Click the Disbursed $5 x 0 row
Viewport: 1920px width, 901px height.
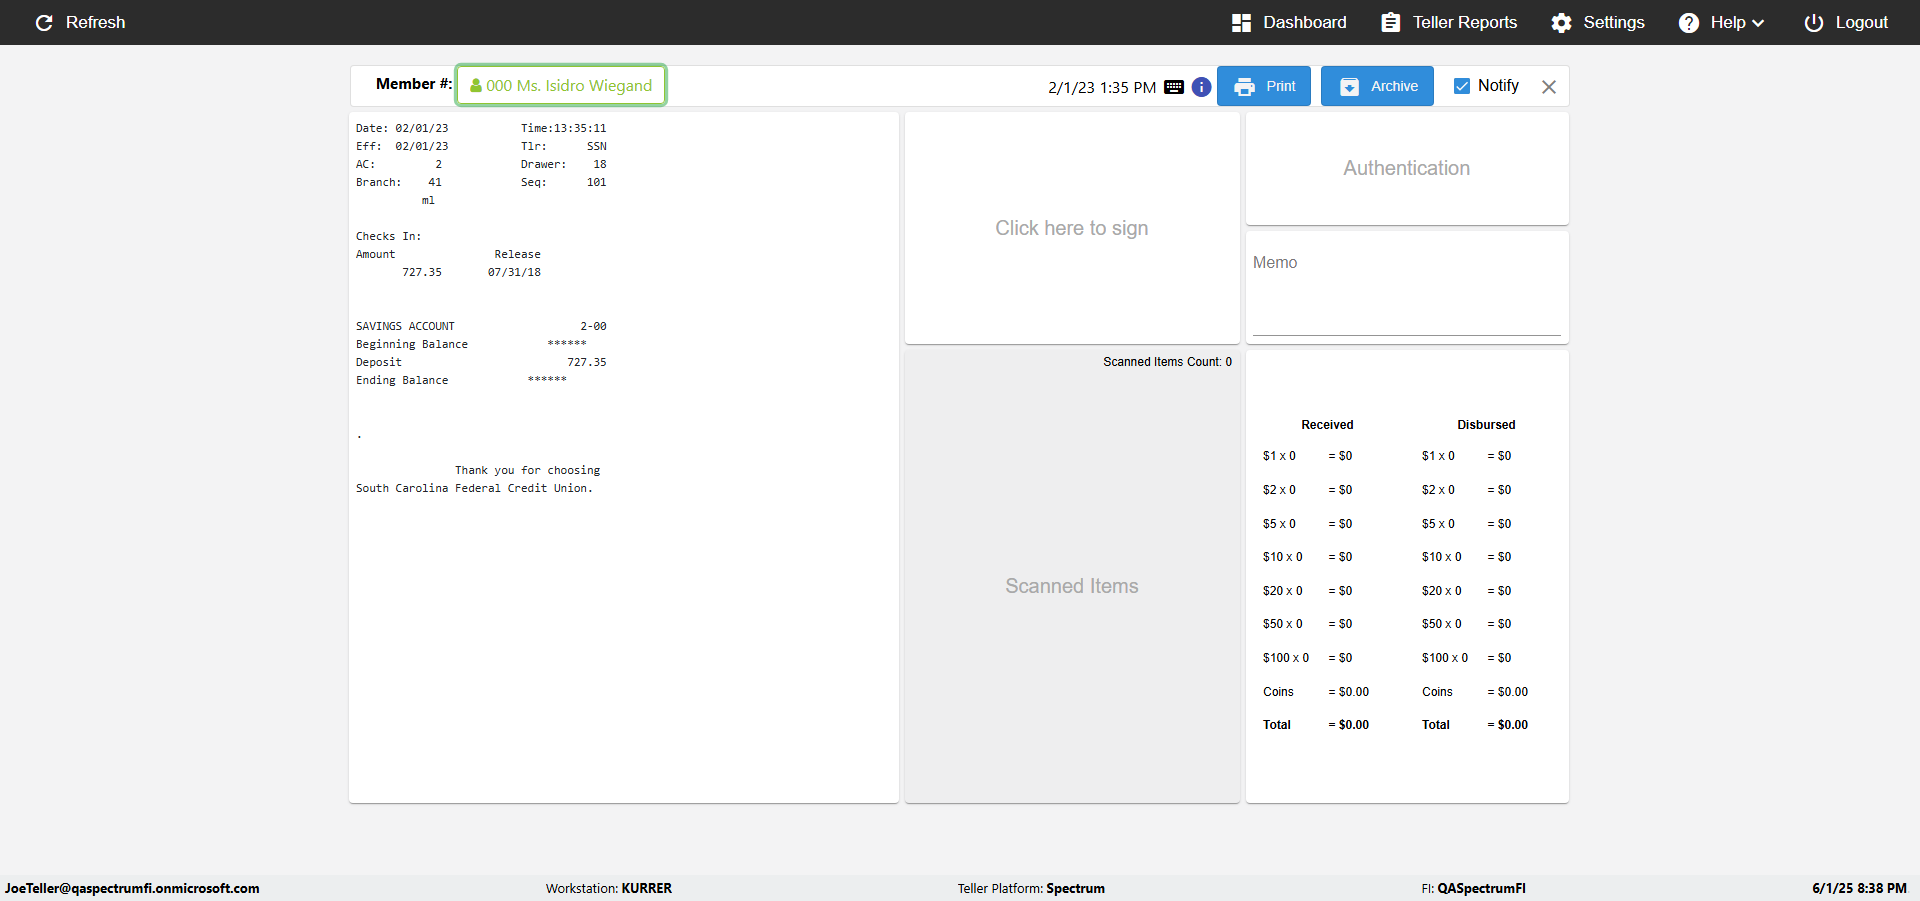coord(1467,524)
